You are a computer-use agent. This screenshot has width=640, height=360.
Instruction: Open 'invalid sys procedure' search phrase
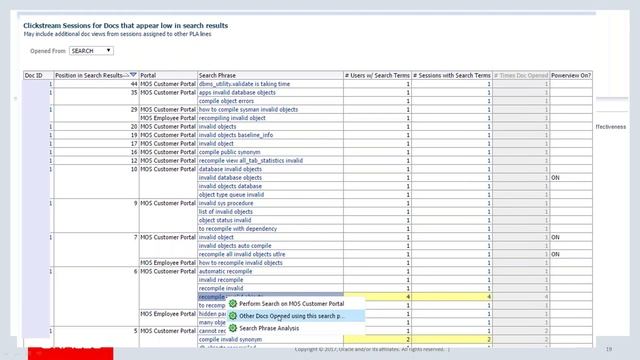(x=226, y=203)
